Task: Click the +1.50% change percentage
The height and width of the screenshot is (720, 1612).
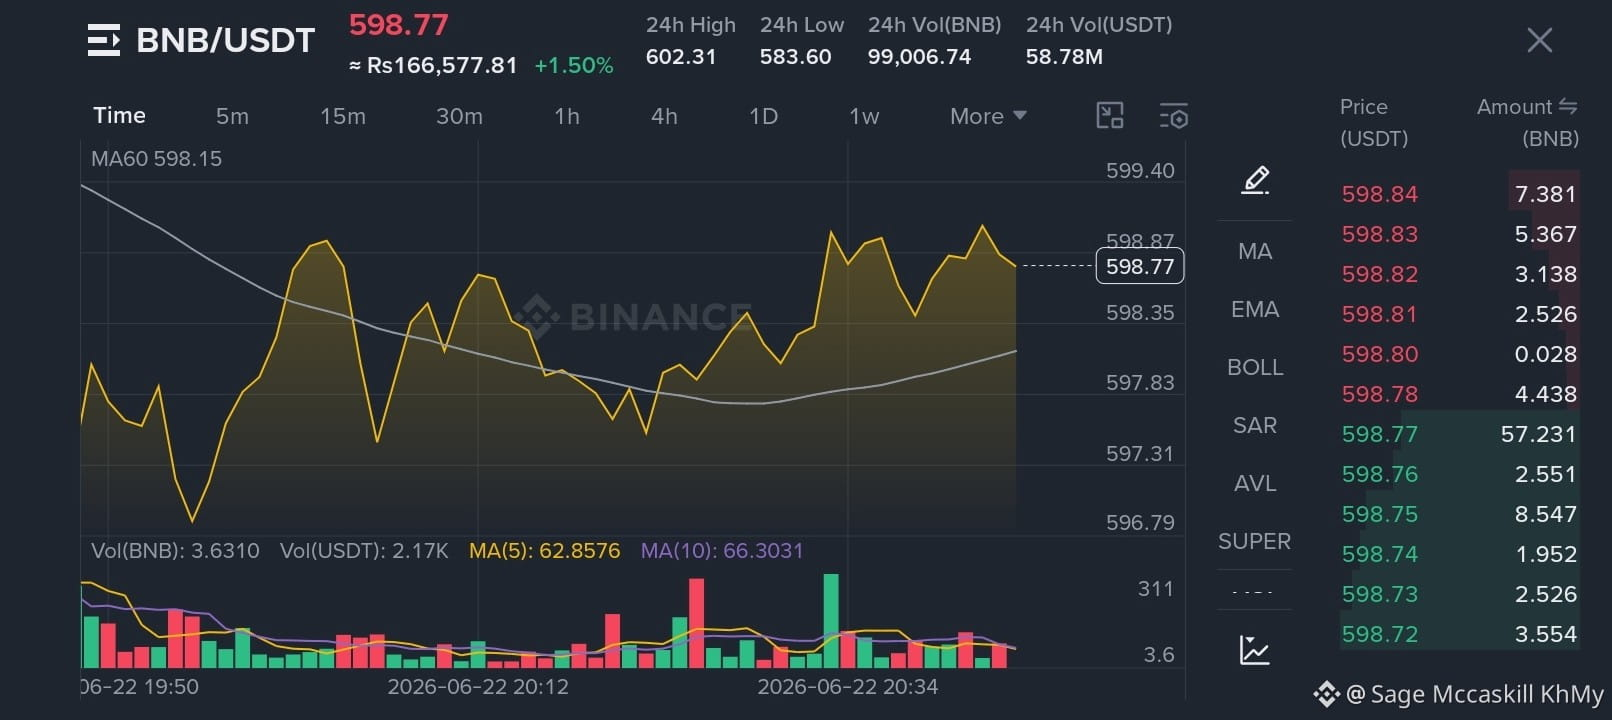Action: point(574,66)
